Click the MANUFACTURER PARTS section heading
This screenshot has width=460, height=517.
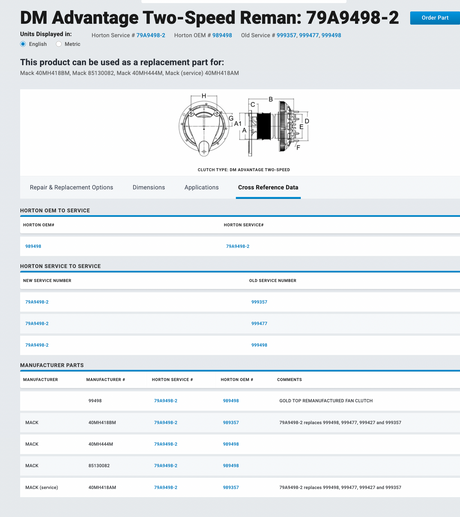[x=52, y=365]
